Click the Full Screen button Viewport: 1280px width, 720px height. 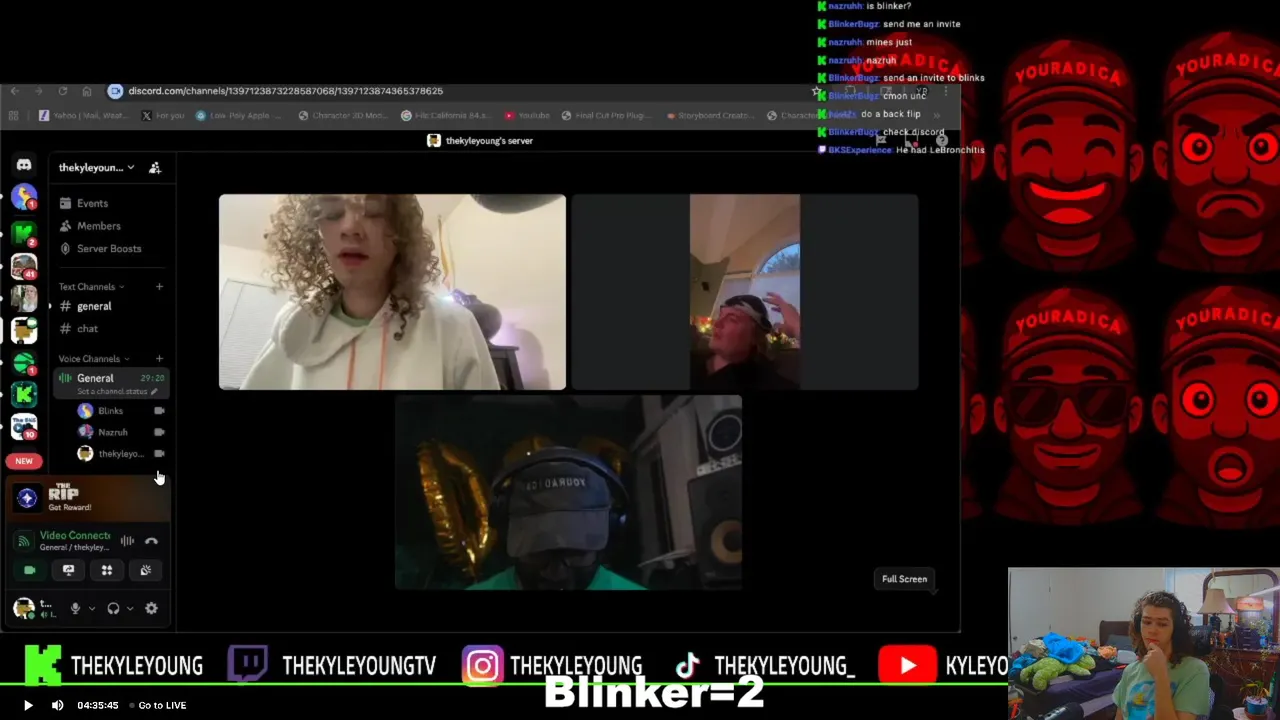point(904,579)
